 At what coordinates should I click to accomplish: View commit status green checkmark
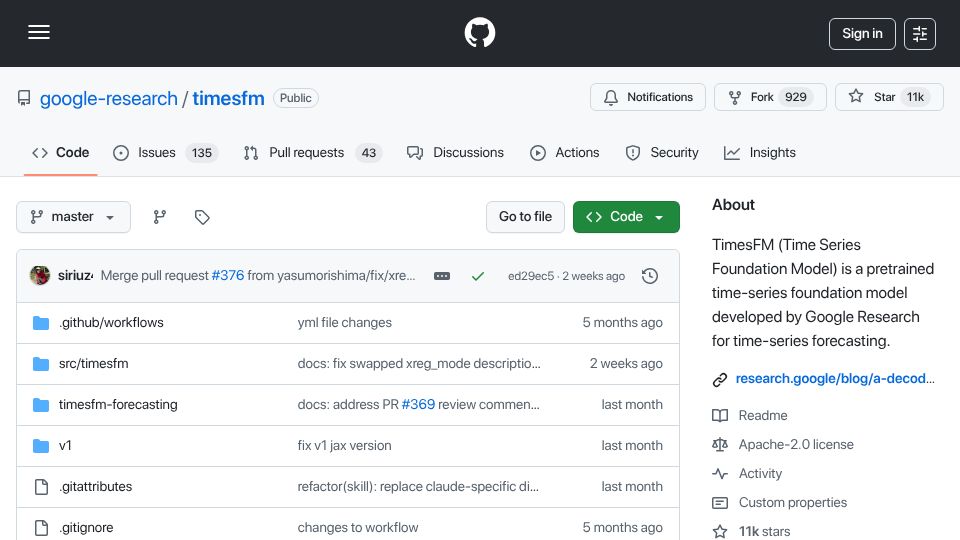point(478,276)
